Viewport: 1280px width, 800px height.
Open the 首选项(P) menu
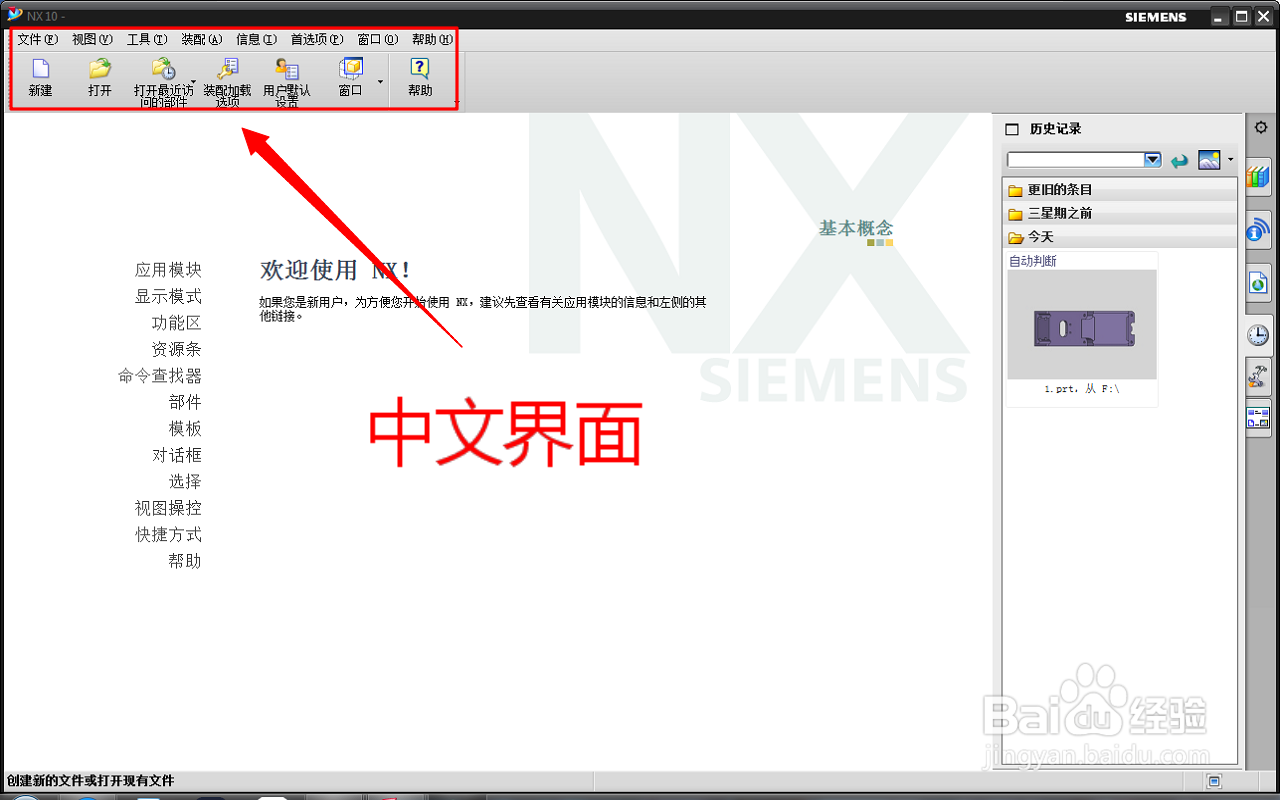(x=317, y=40)
